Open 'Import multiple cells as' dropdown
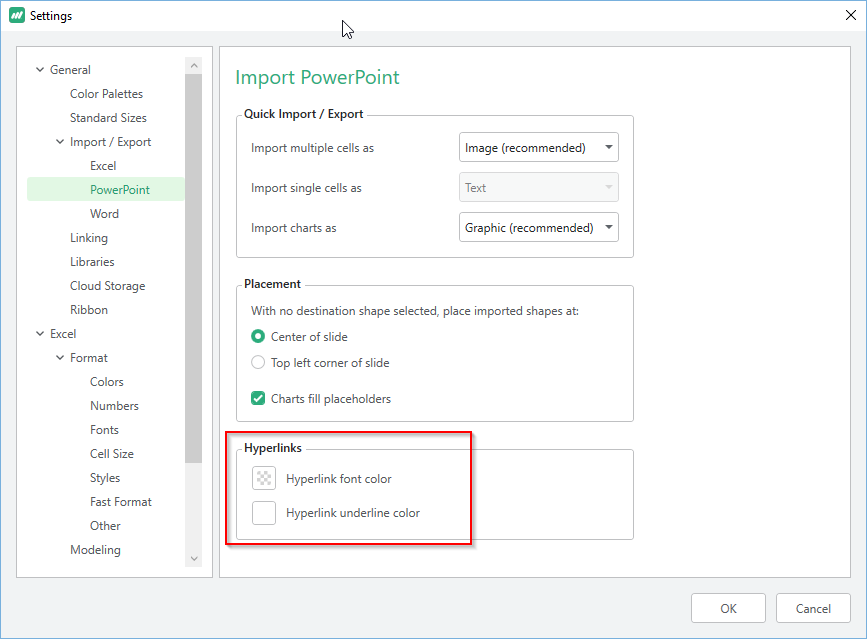This screenshot has height=639, width=867. coord(539,148)
